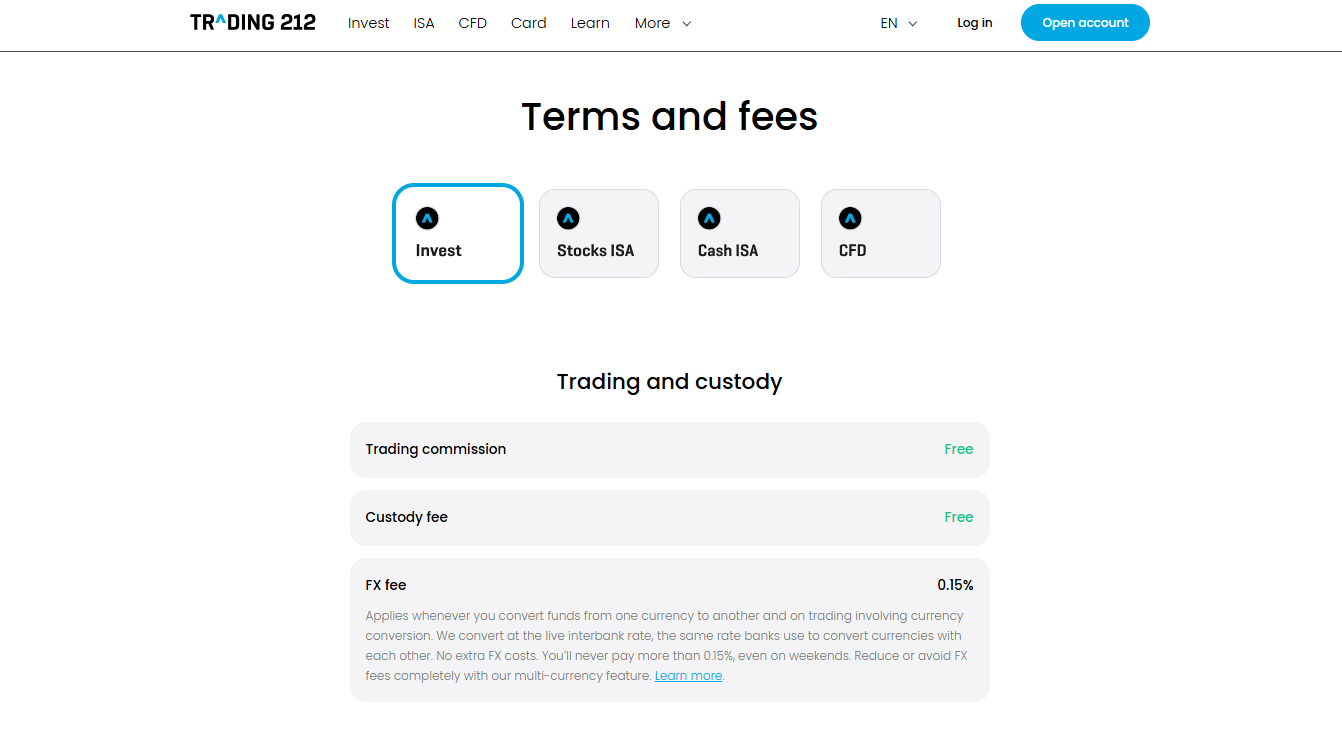Open the Card navigation item
Viewport: 1342px width, 730px height.
pos(528,23)
